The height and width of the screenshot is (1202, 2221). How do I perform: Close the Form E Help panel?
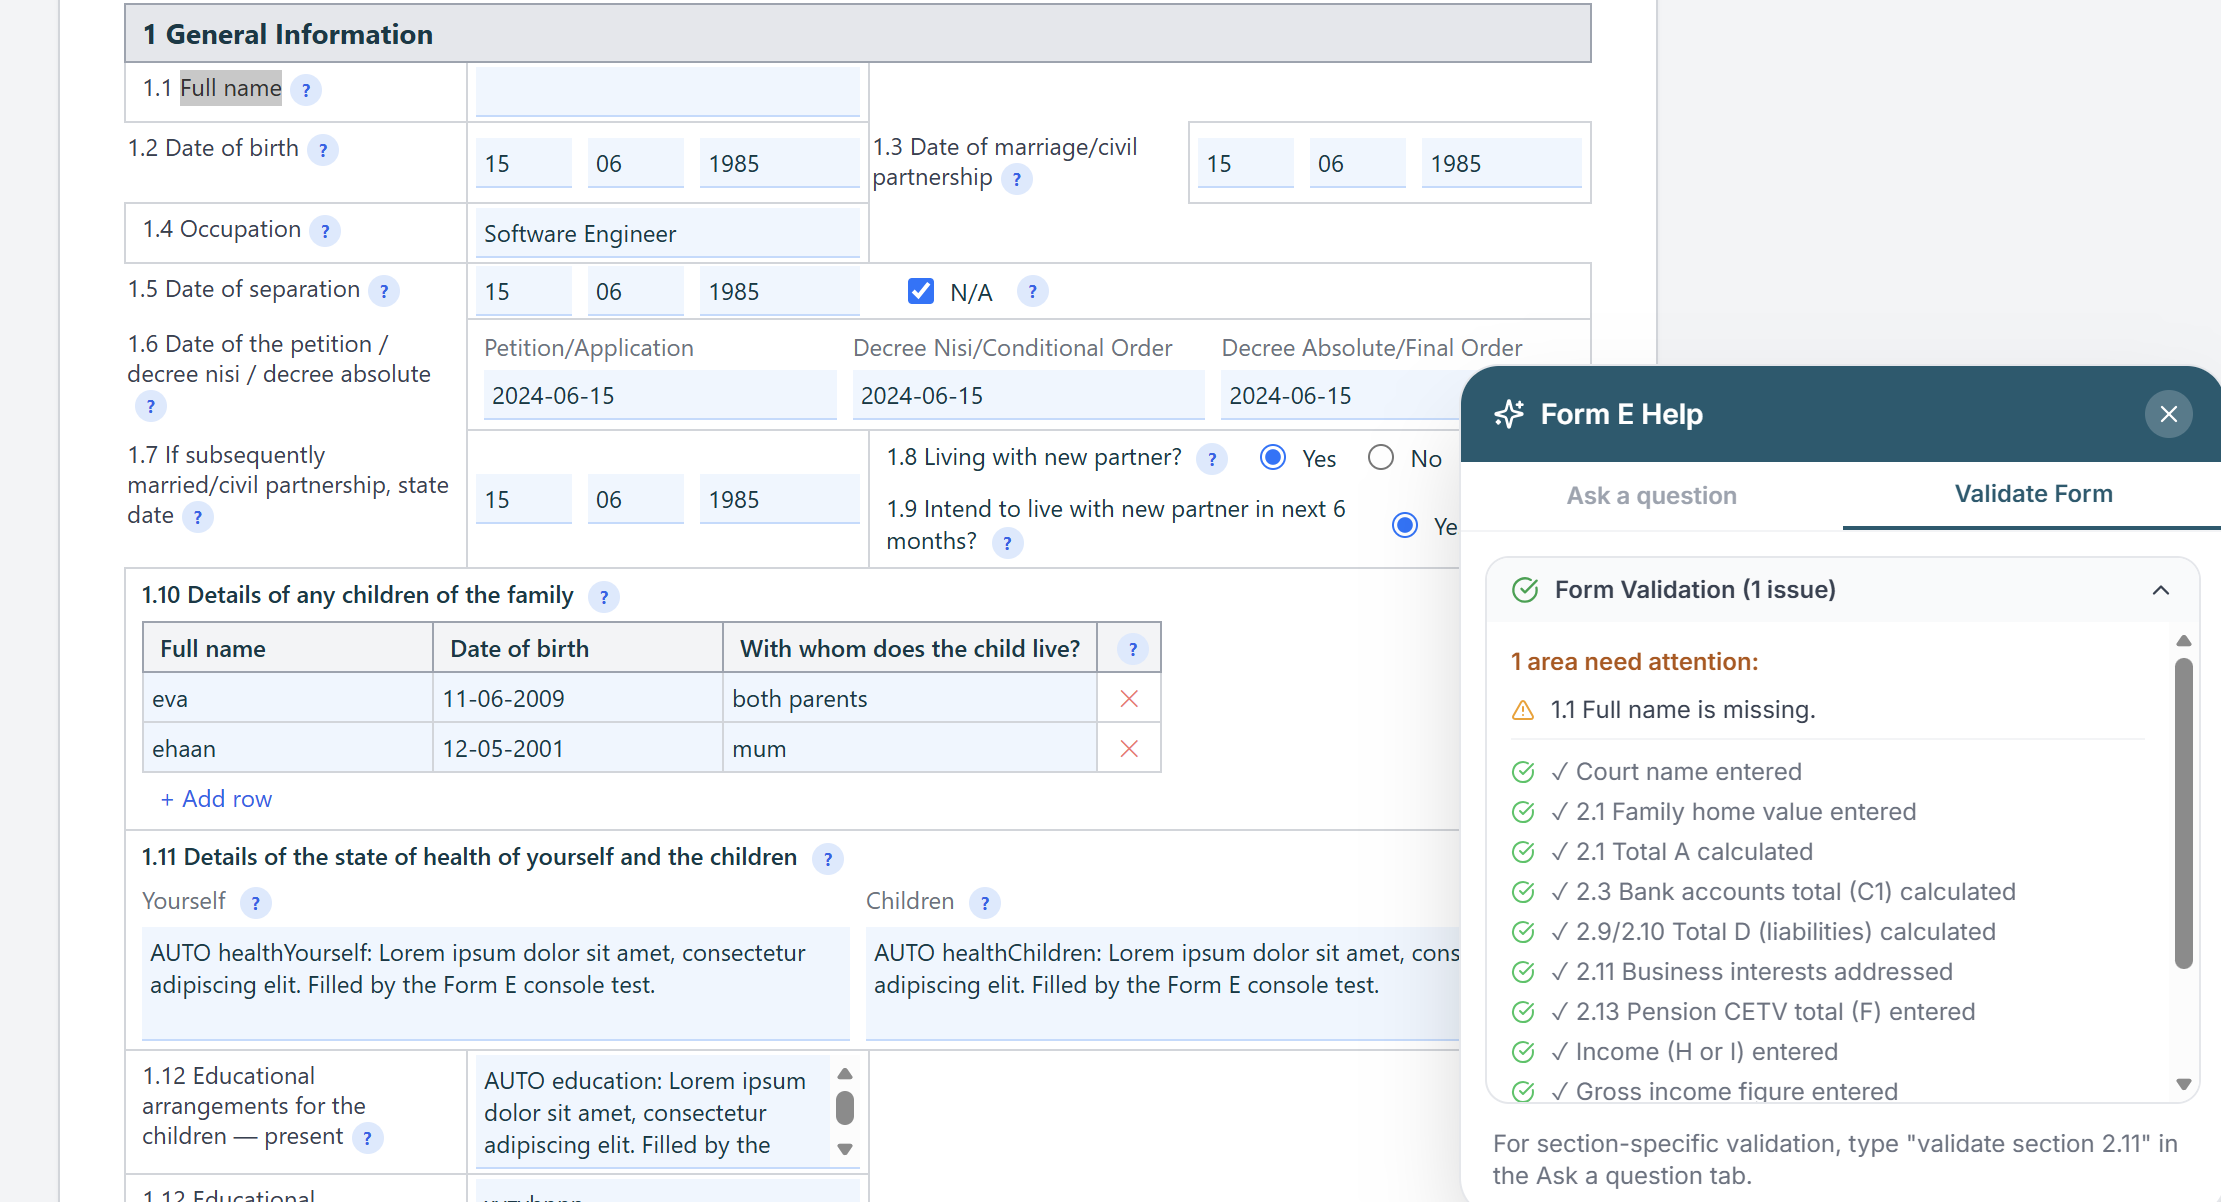pyautogui.click(x=2169, y=414)
